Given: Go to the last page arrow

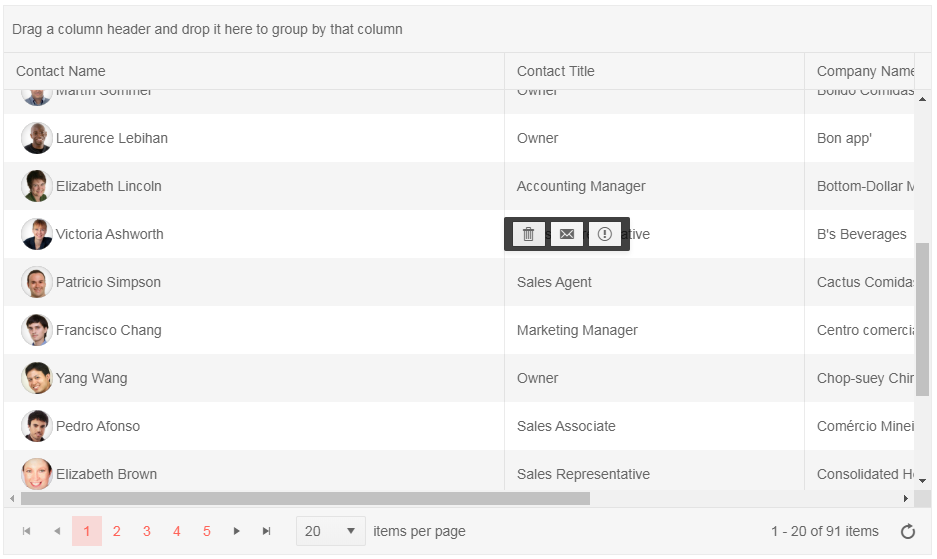Looking at the screenshot, I should pyautogui.click(x=267, y=532).
